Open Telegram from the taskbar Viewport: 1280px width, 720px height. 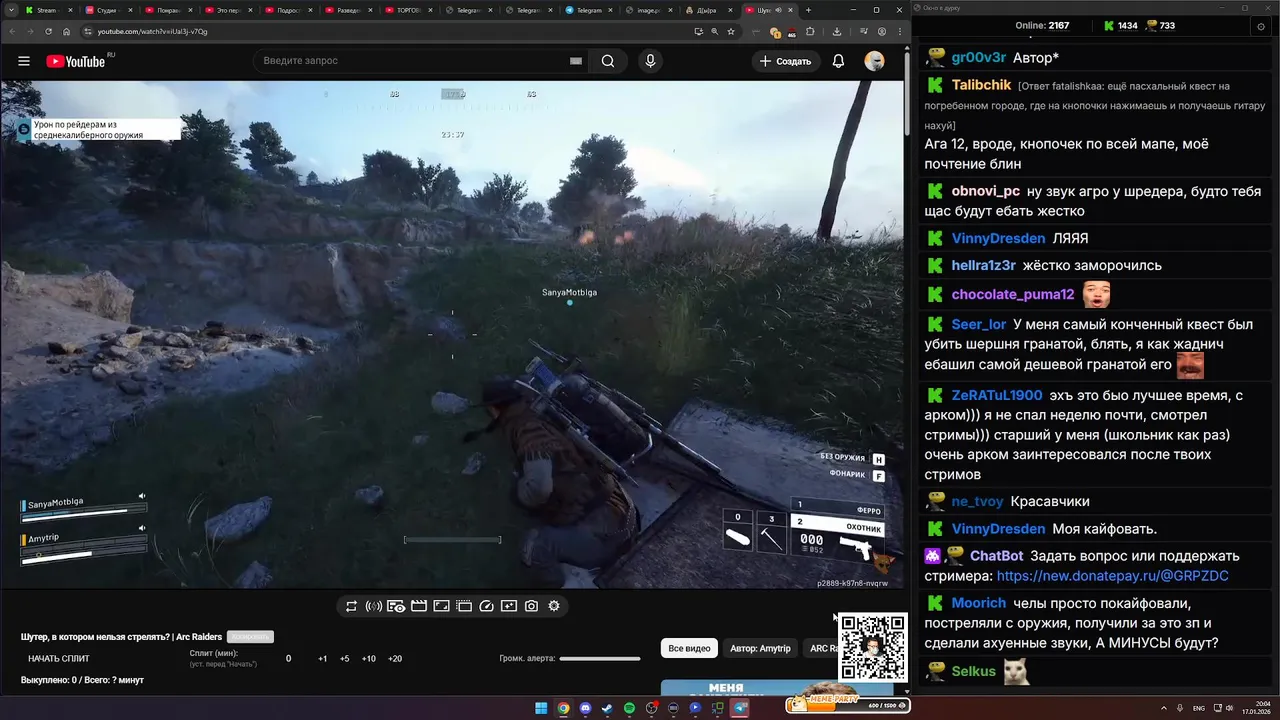tap(740, 708)
